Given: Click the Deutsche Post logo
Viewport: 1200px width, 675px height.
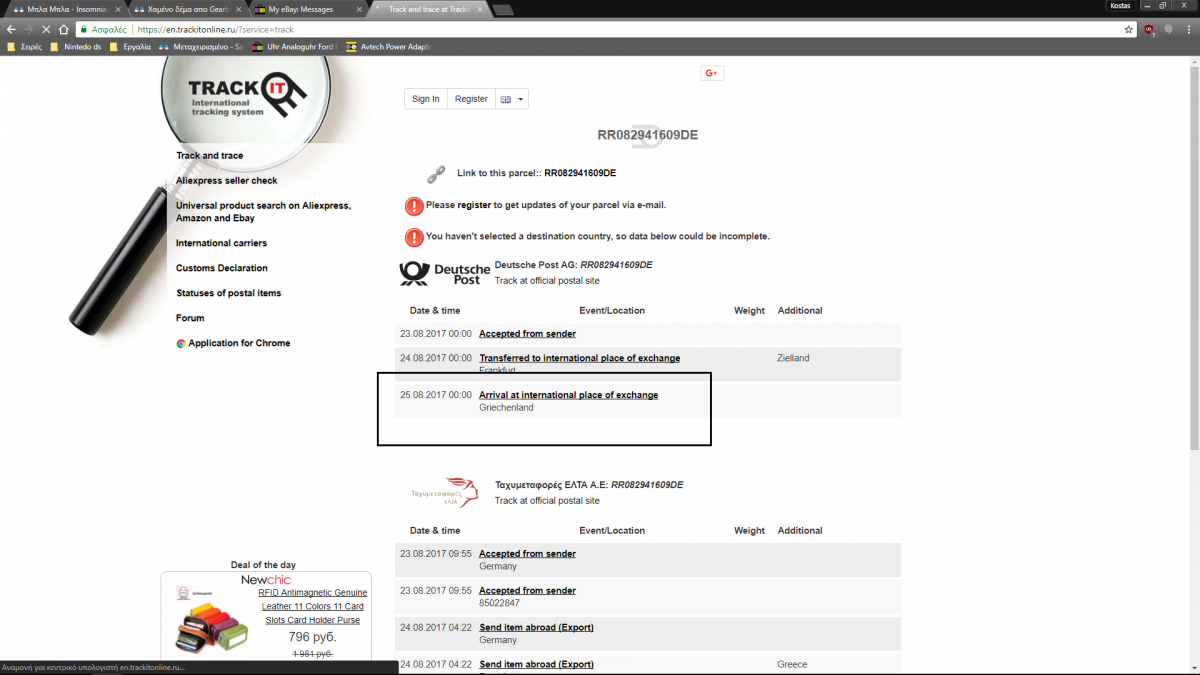Looking at the screenshot, I should [x=445, y=273].
